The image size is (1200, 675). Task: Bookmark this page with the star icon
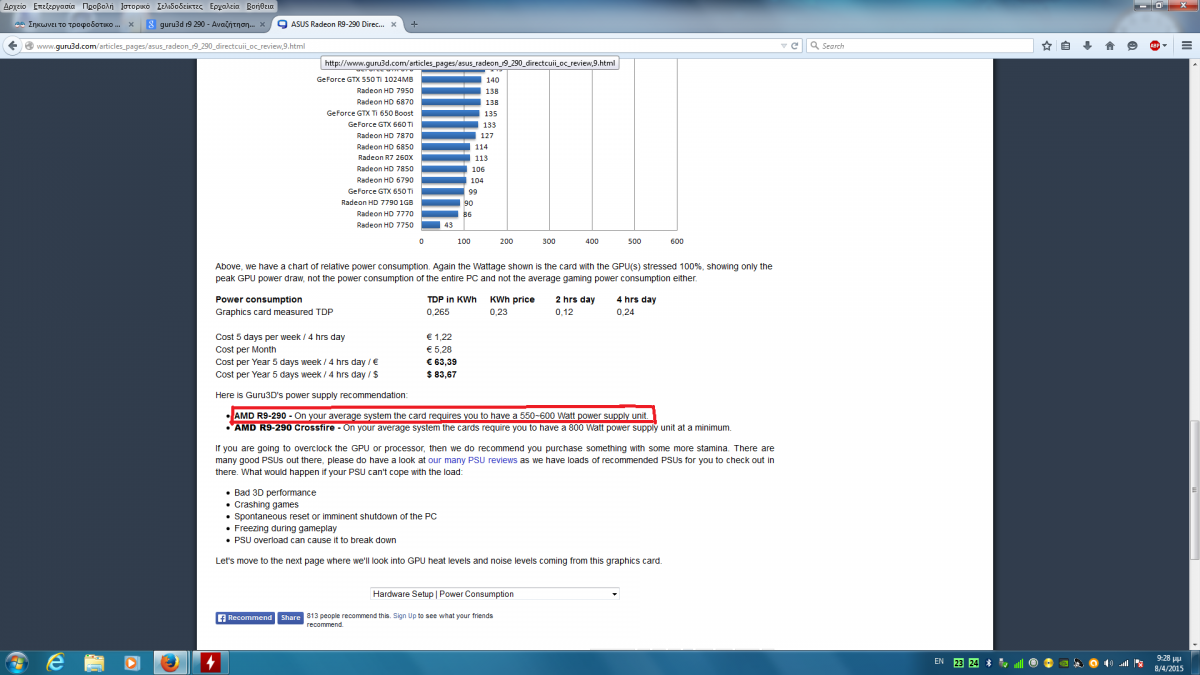[1046, 45]
